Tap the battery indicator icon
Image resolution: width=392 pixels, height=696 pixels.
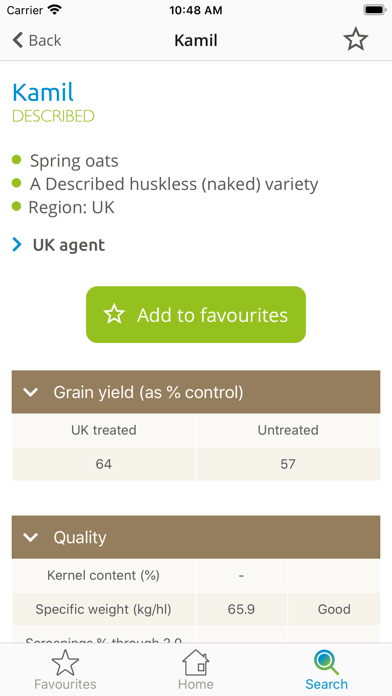point(375,10)
